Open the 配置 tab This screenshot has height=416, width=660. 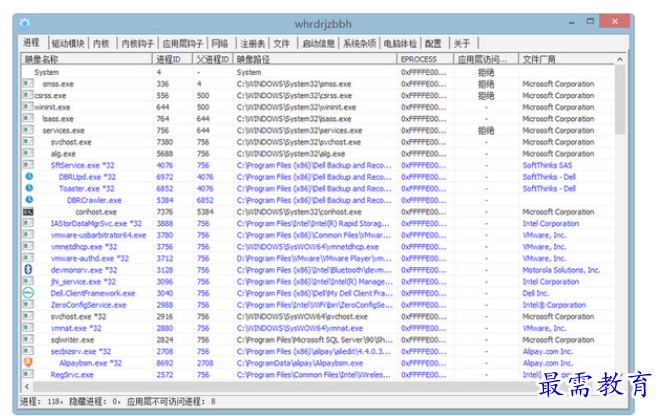coord(433,43)
